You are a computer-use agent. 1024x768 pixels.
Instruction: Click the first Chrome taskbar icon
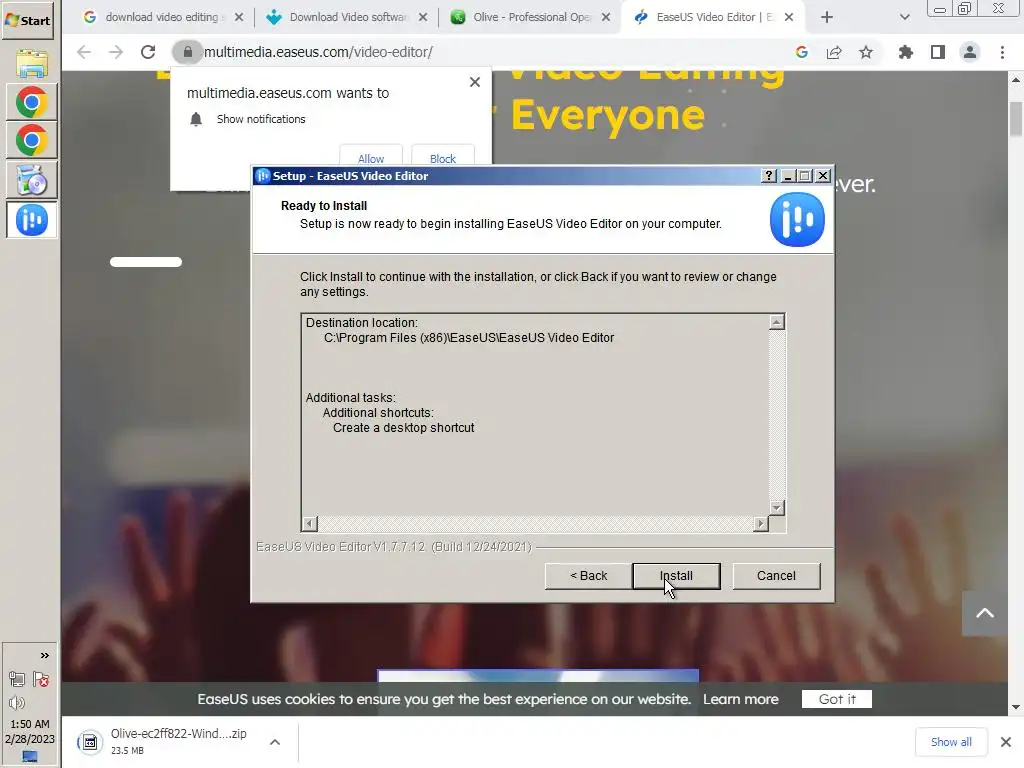(x=31, y=102)
